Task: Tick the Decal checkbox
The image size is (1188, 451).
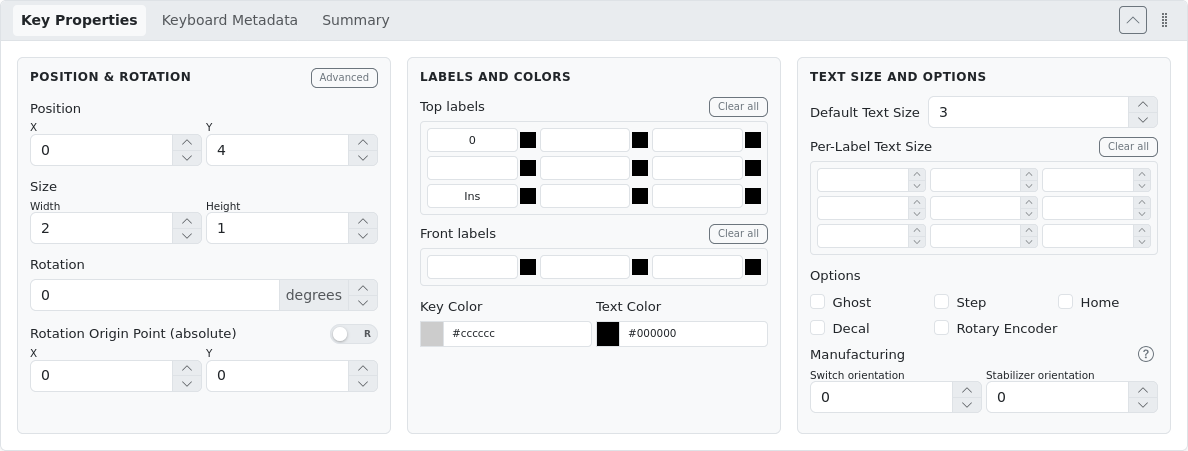Action: (x=818, y=328)
